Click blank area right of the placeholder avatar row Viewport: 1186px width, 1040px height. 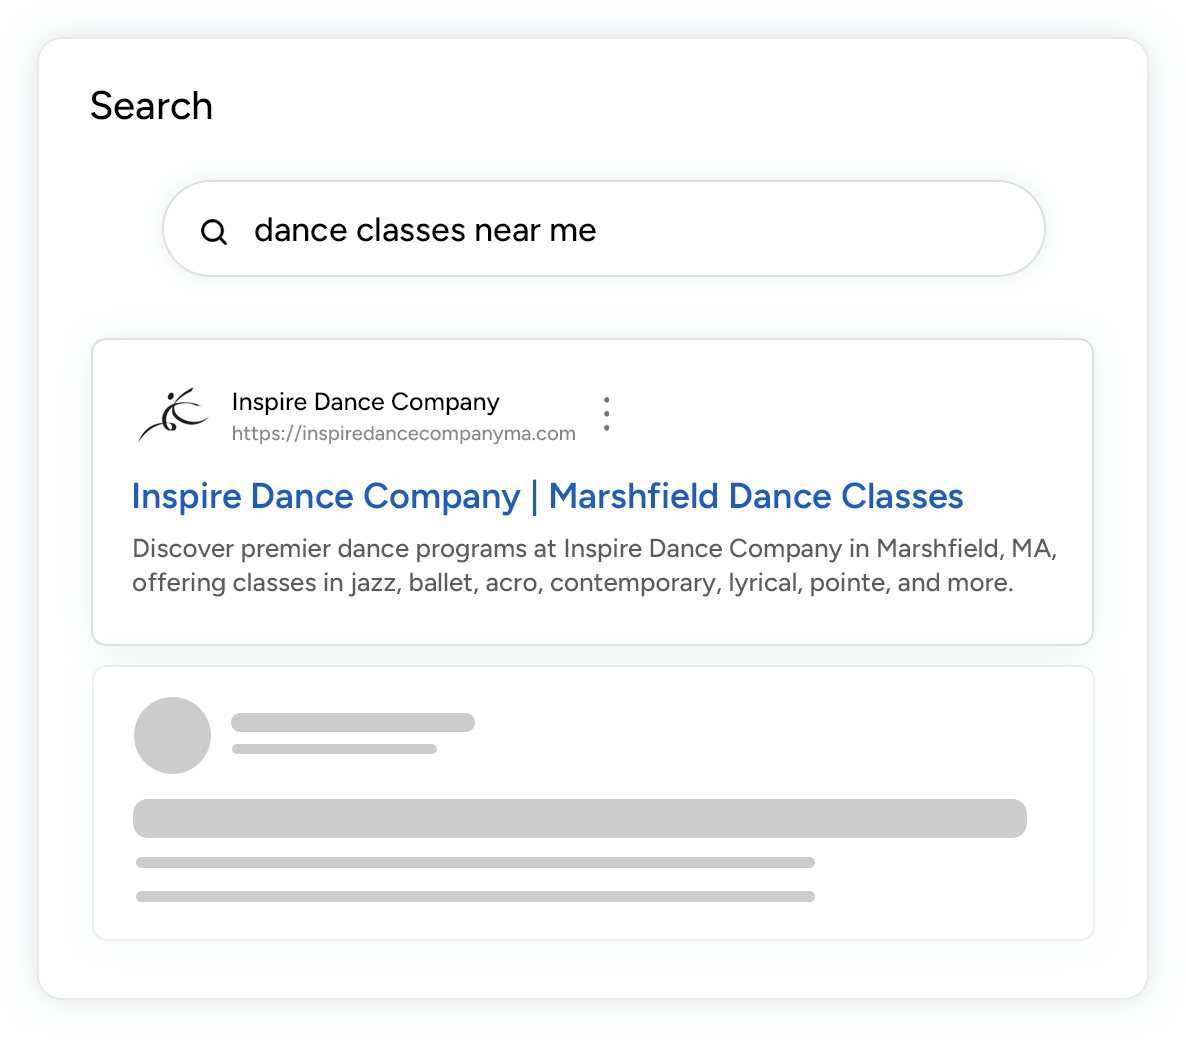[780, 735]
